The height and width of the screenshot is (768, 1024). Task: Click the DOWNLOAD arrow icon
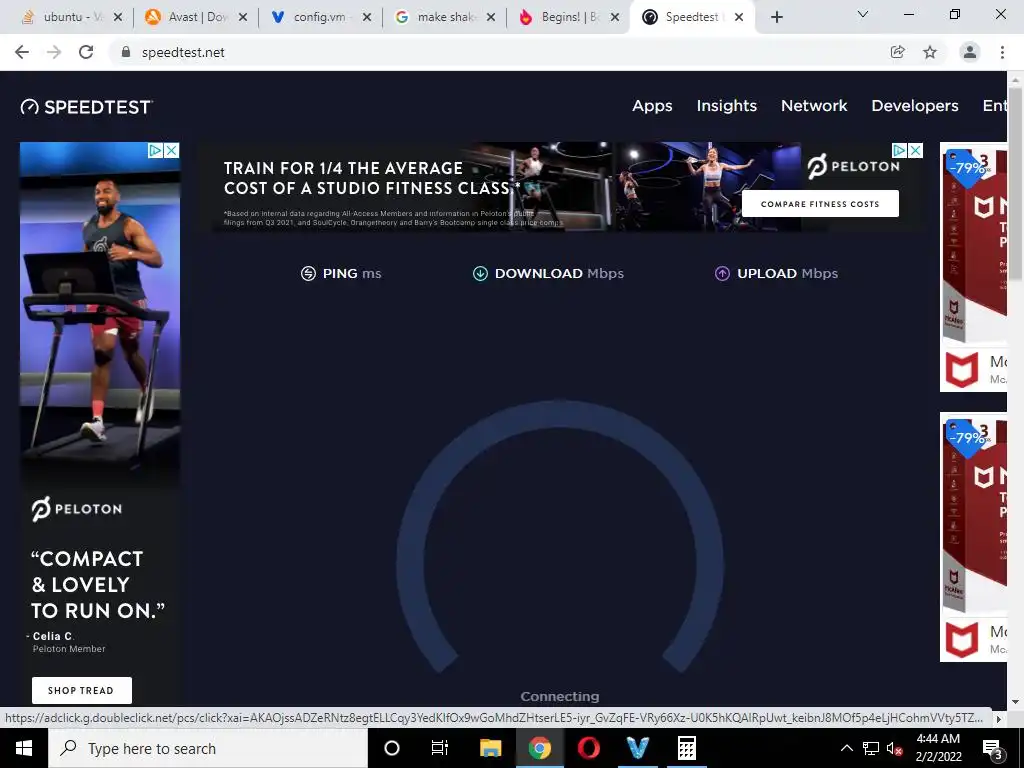pos(480,274)
